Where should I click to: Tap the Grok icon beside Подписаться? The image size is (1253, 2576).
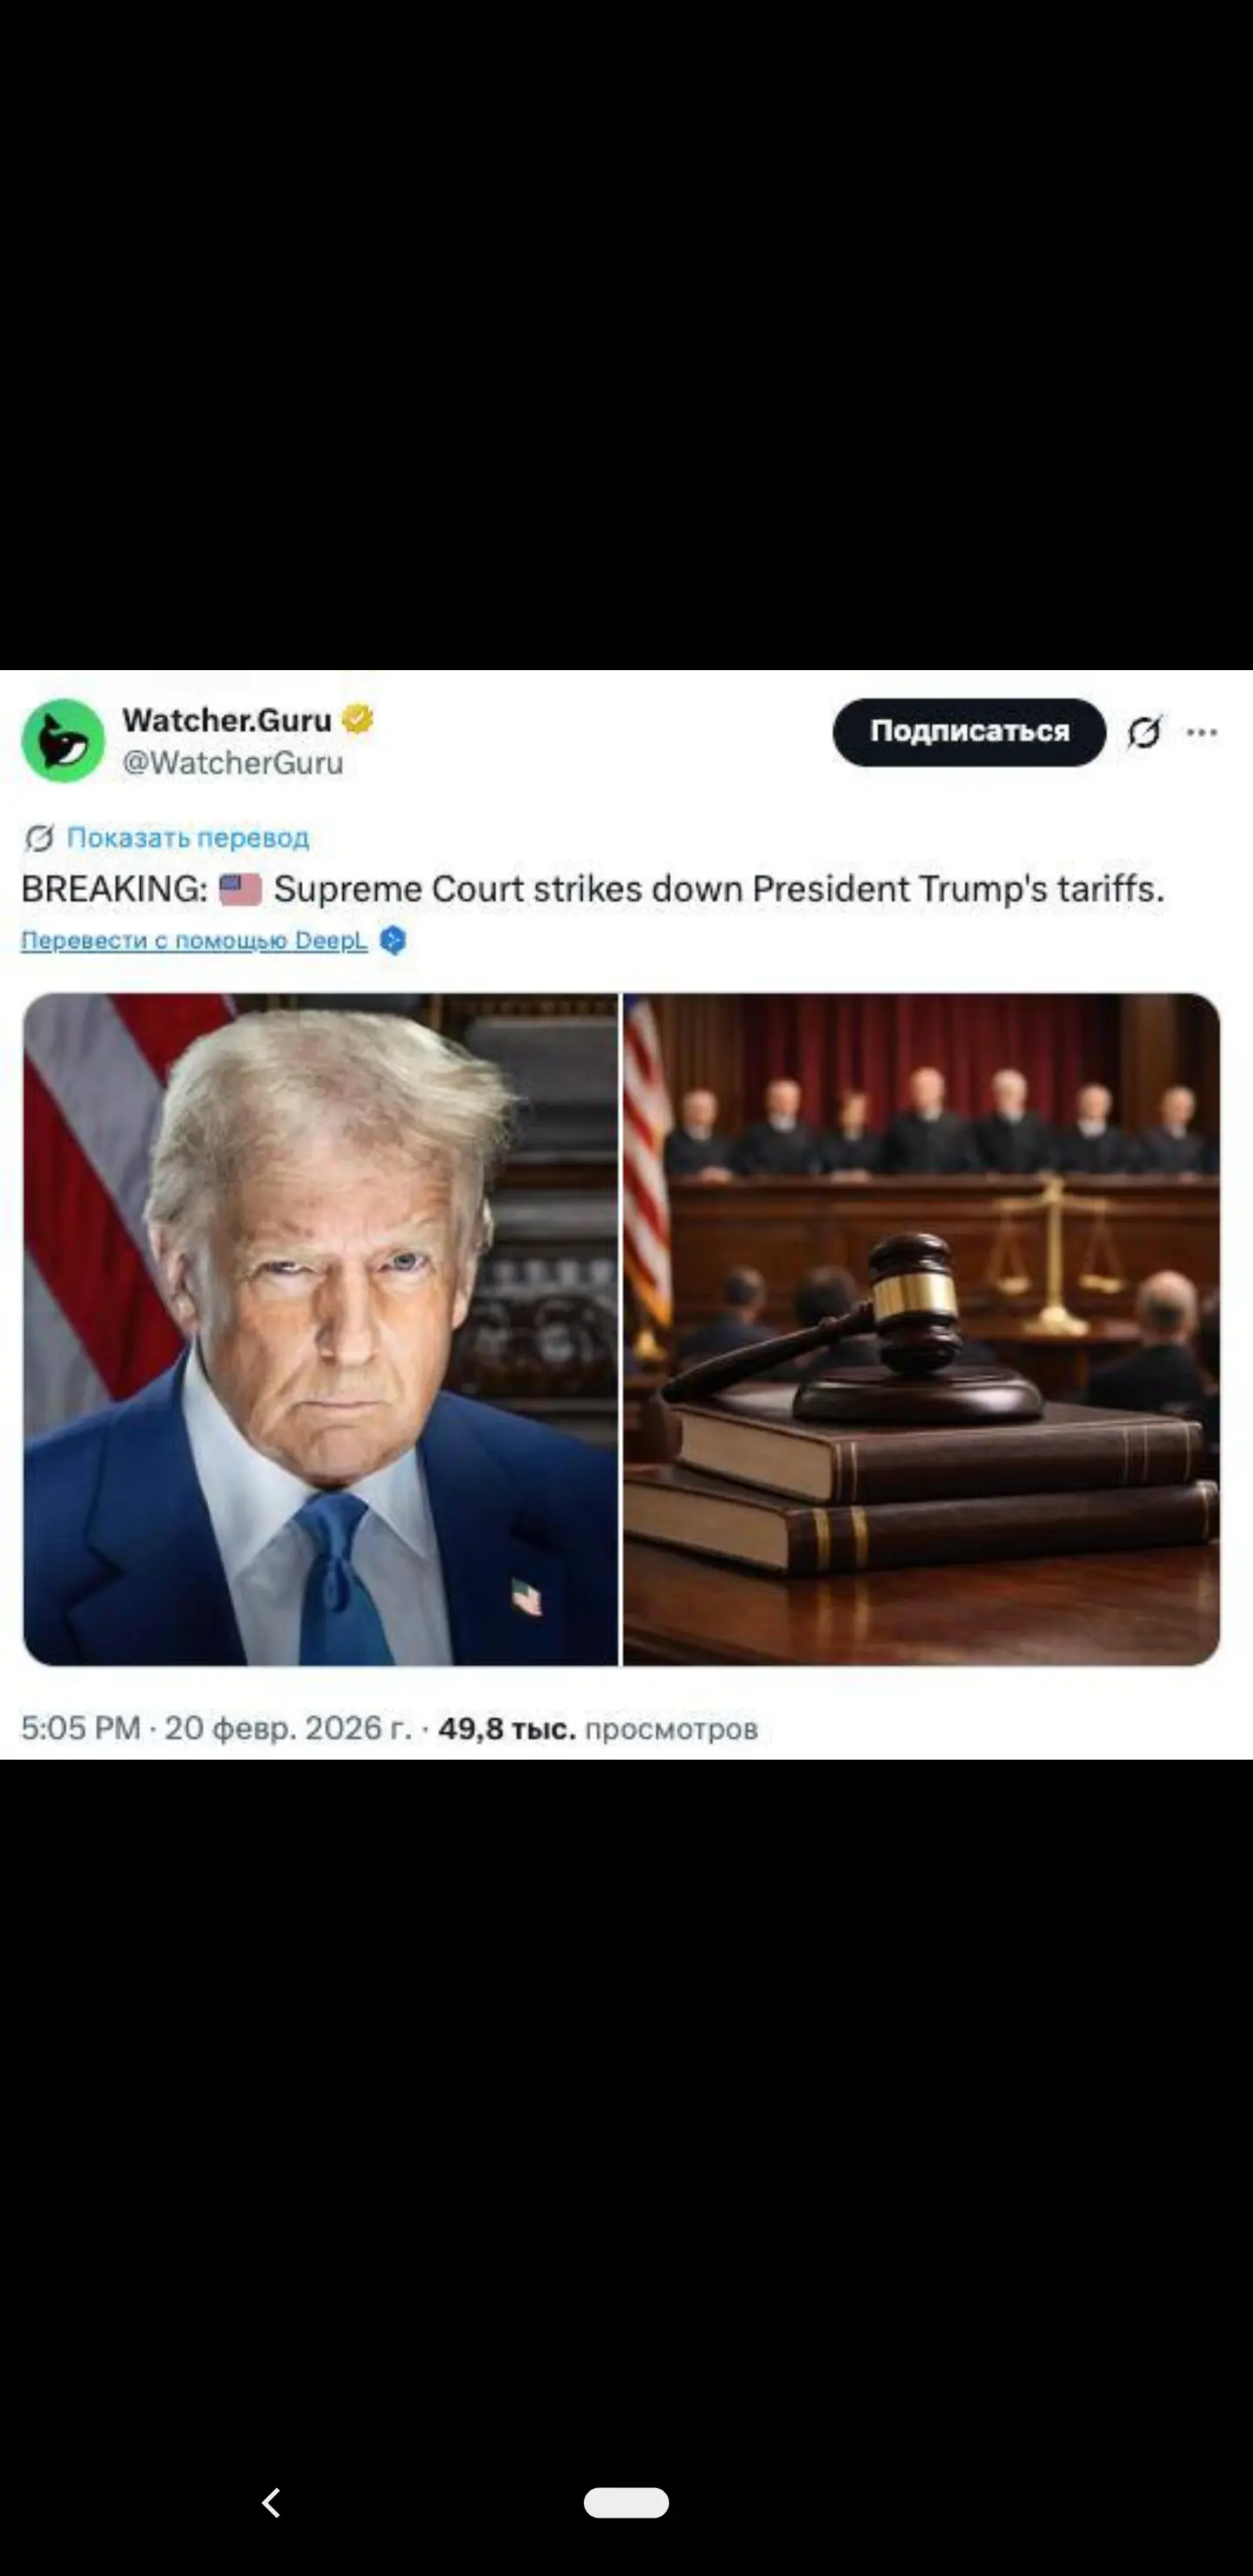pyautogui.click(x=1144, y=732)
